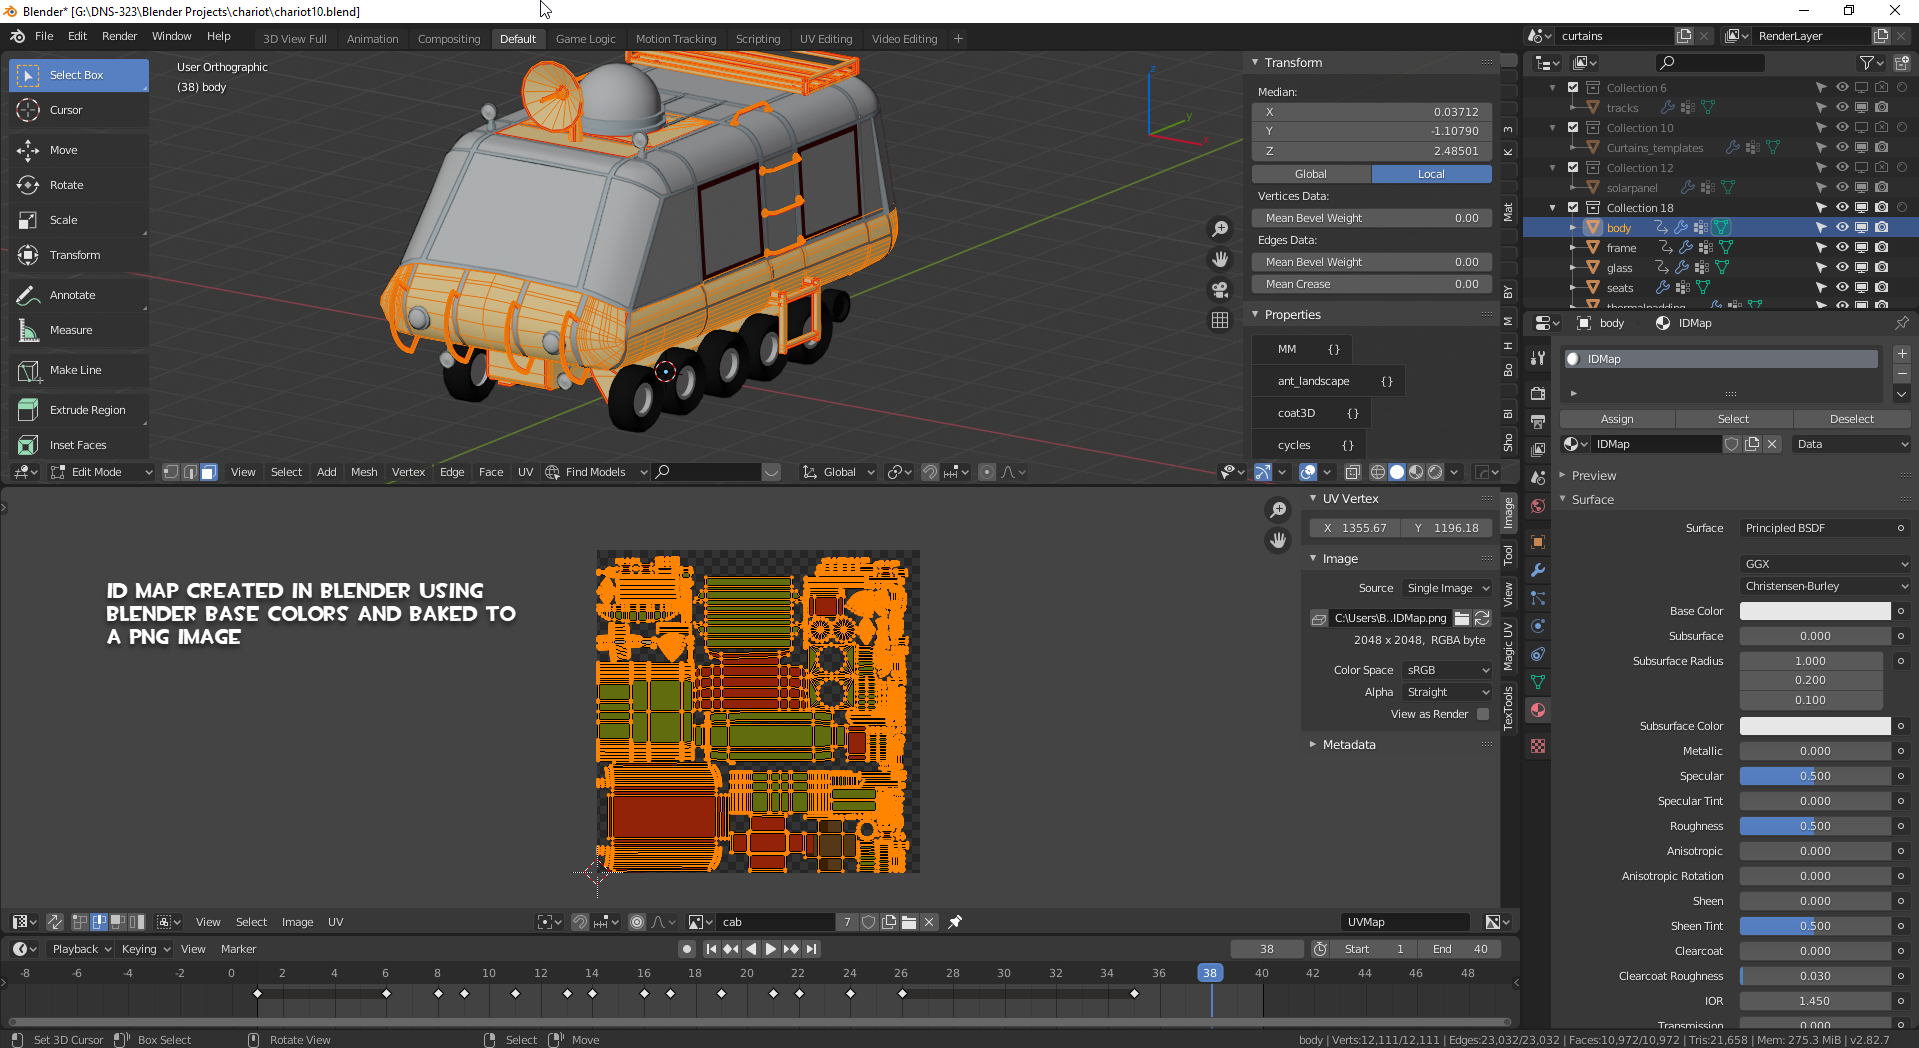
Task: Select the Annotate tool
Action: pos(72,295)
